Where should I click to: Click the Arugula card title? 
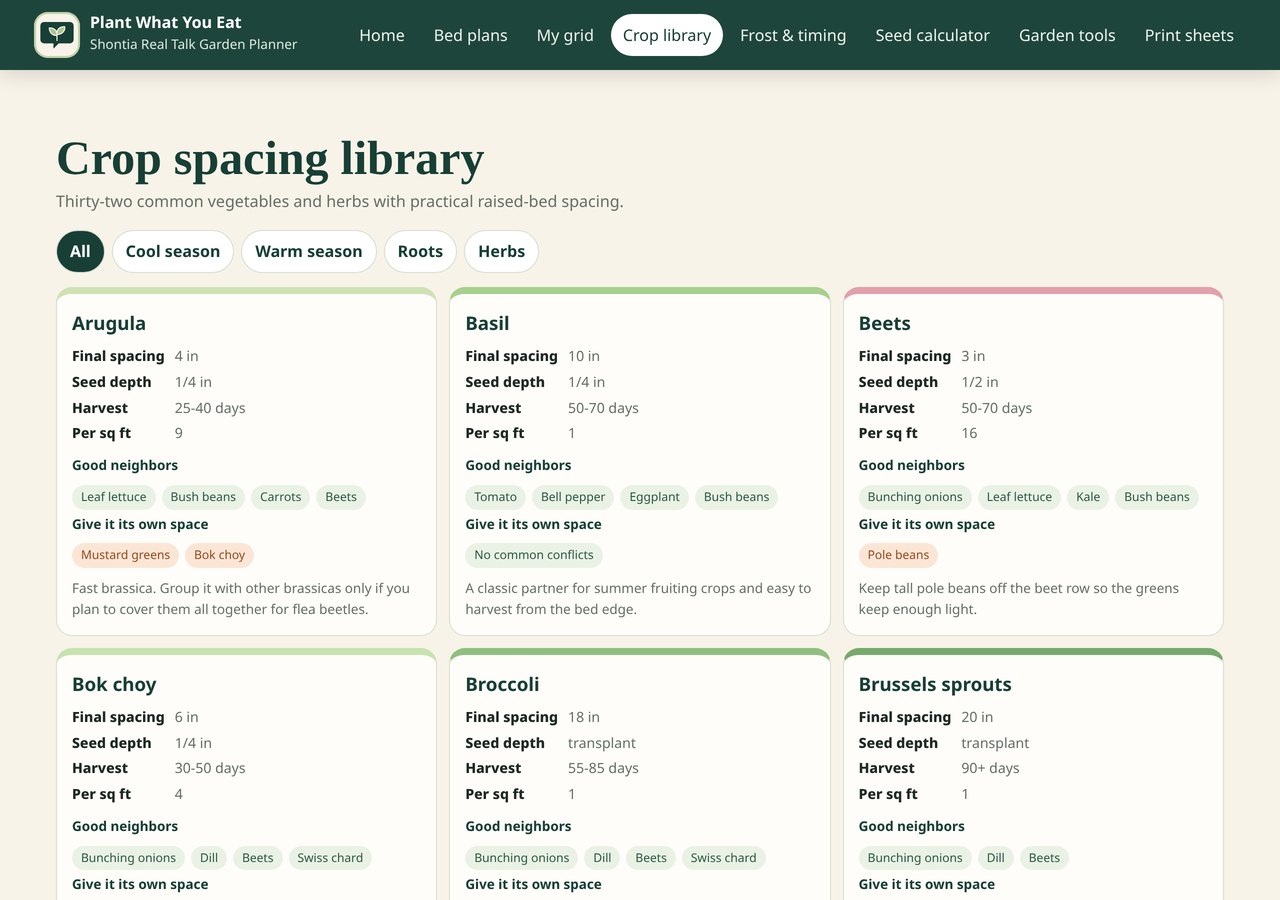(109, 323)
